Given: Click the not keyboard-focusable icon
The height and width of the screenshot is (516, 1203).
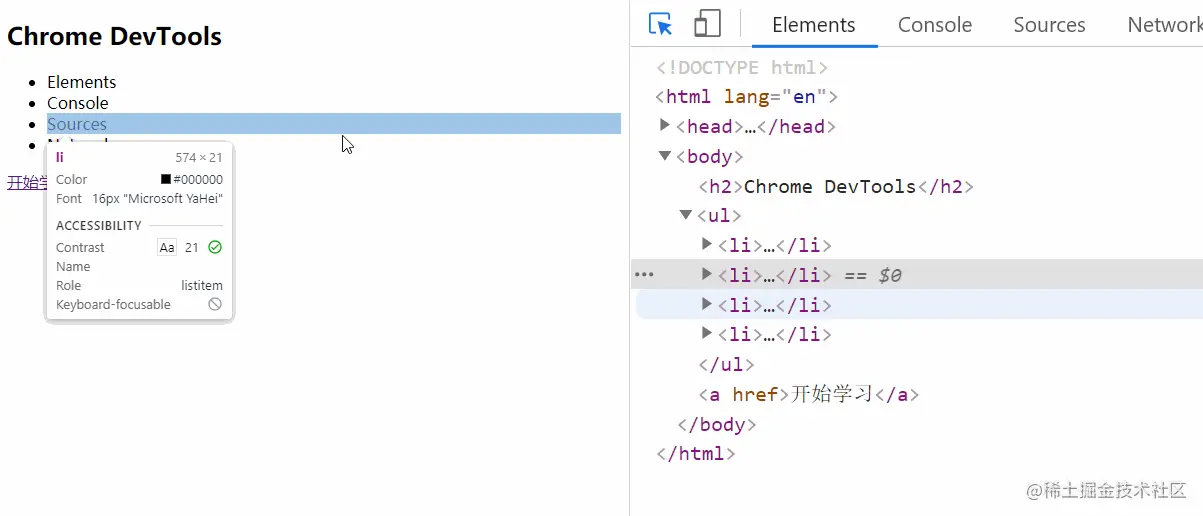Looking at the screenshot, I should 215,304.
